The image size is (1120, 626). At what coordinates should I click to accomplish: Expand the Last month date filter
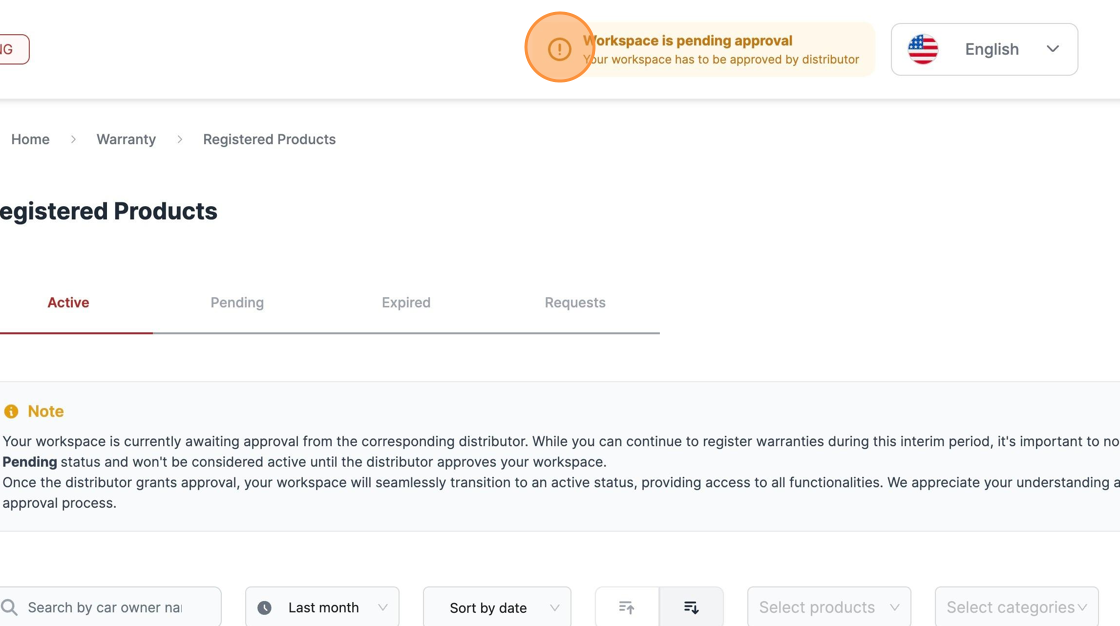pos(322,607)
